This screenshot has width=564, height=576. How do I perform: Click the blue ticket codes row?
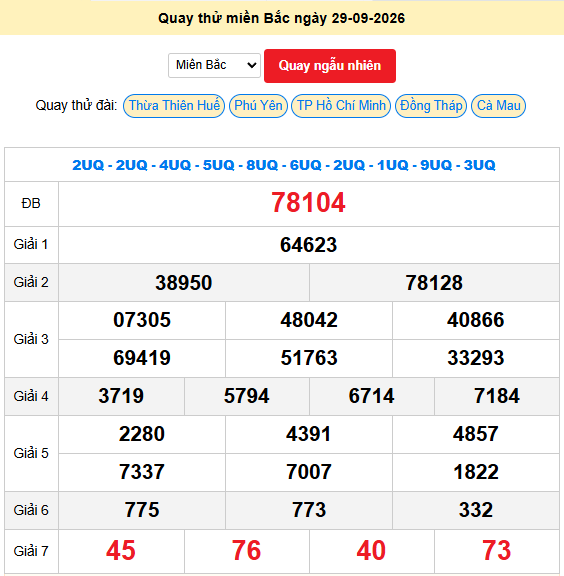coord(284,165)
